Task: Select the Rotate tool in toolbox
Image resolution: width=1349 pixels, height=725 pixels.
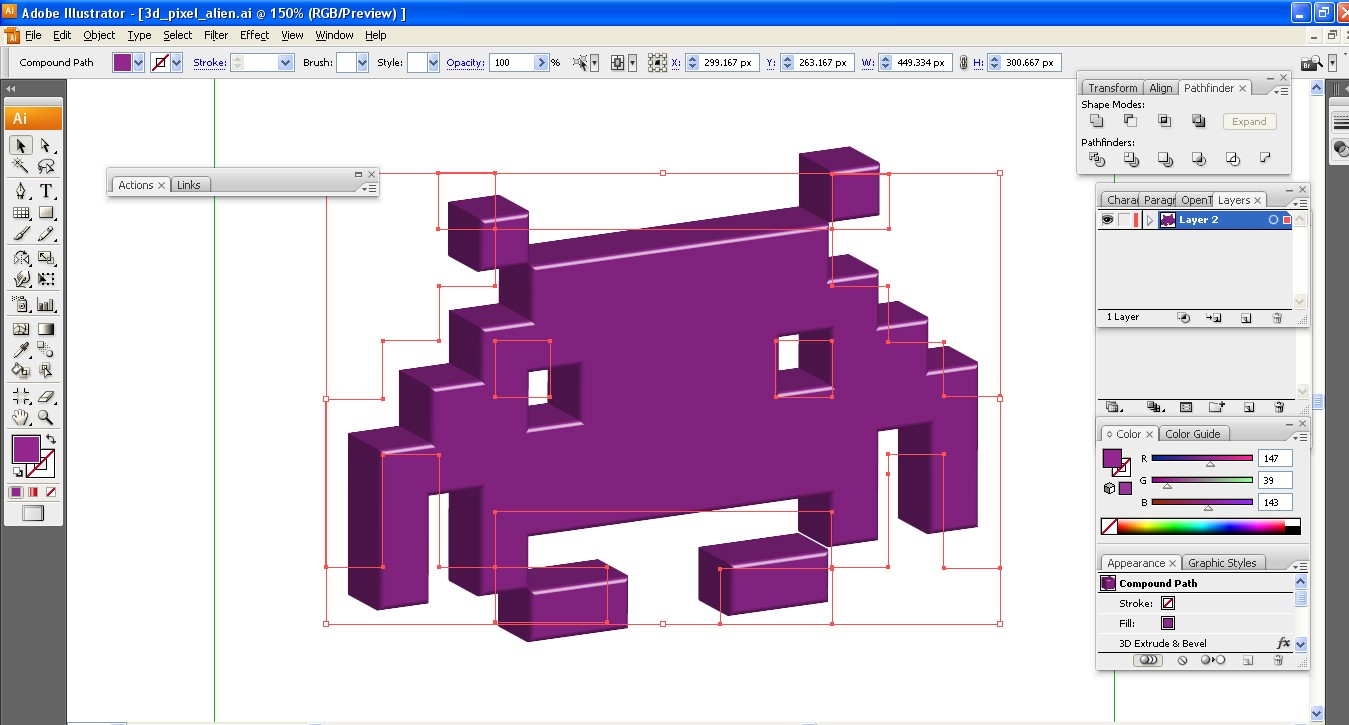Action: (x=21, y=258)
